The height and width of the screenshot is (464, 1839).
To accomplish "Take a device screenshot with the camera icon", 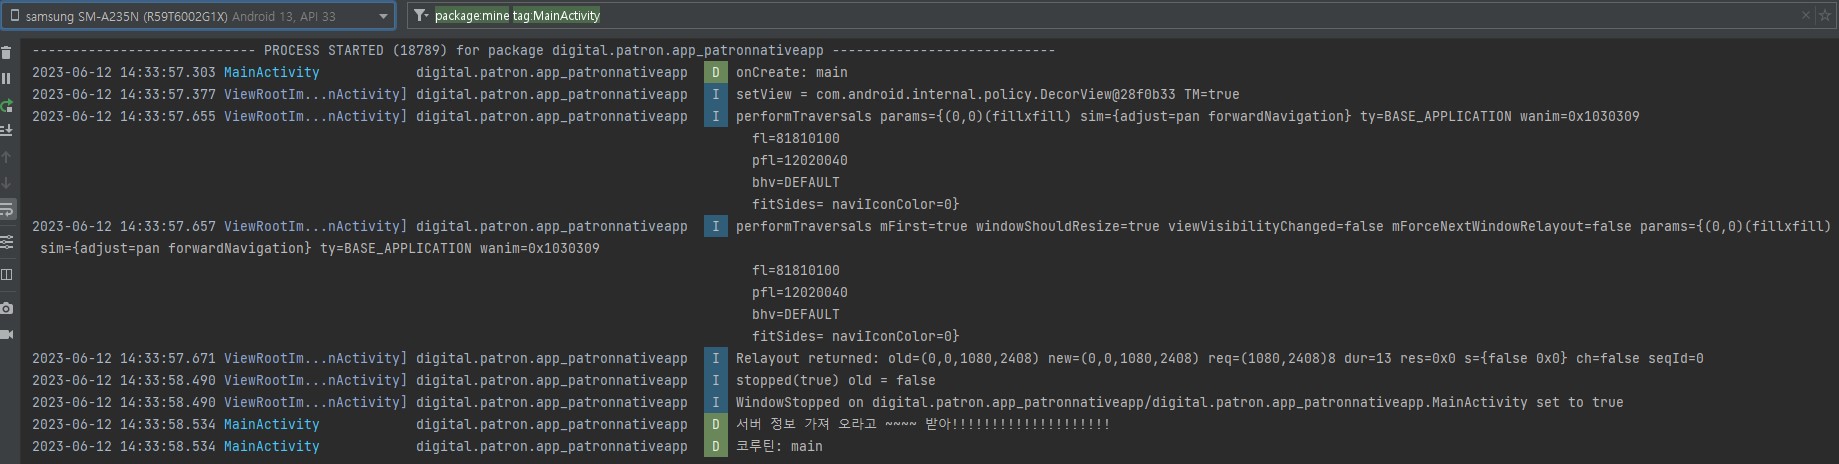I will point(7,308).
